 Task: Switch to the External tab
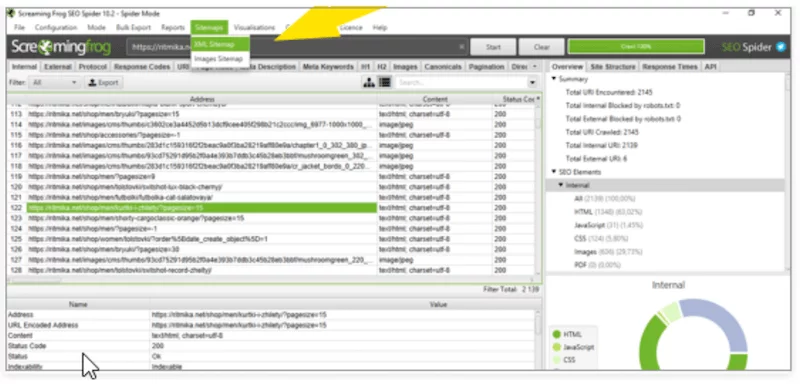58,67
